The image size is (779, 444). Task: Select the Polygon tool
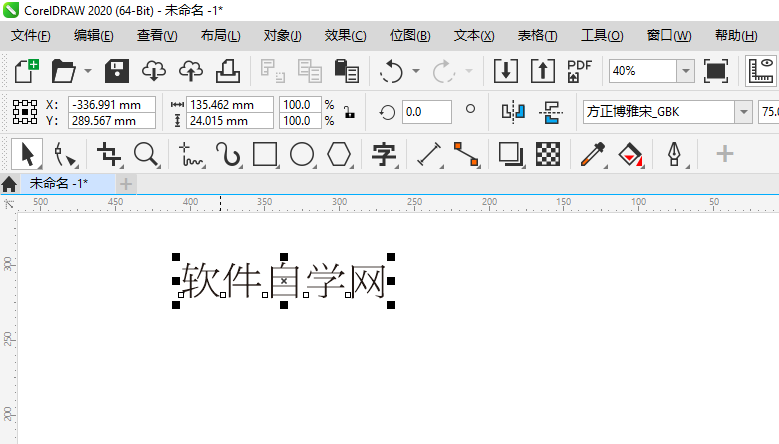pos(339,154)
